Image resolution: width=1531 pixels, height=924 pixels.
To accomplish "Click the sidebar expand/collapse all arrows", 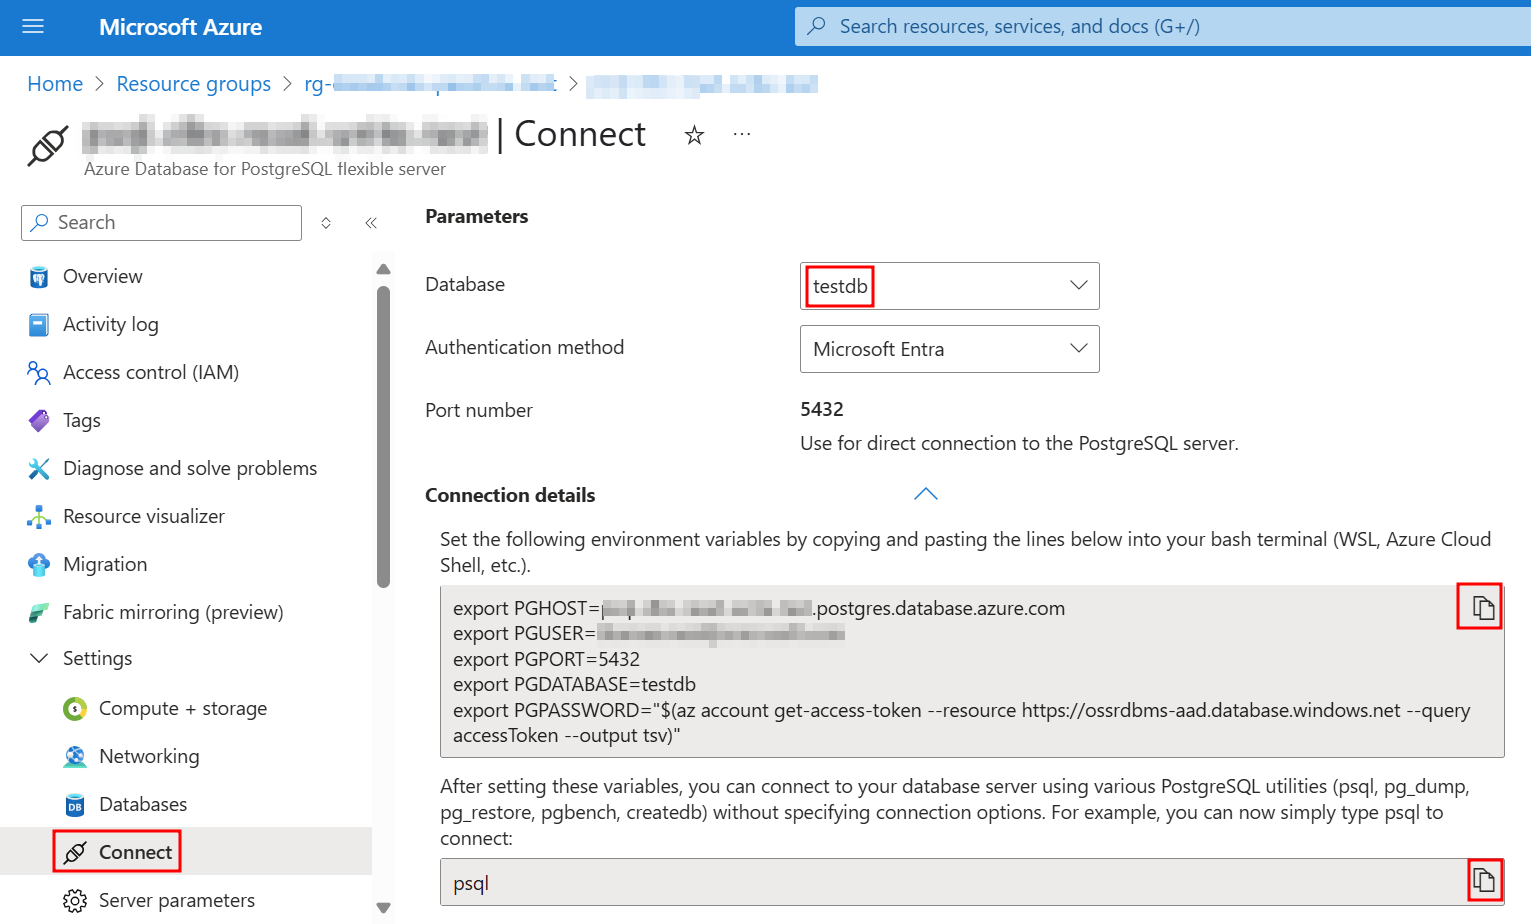I will point(326,223).
